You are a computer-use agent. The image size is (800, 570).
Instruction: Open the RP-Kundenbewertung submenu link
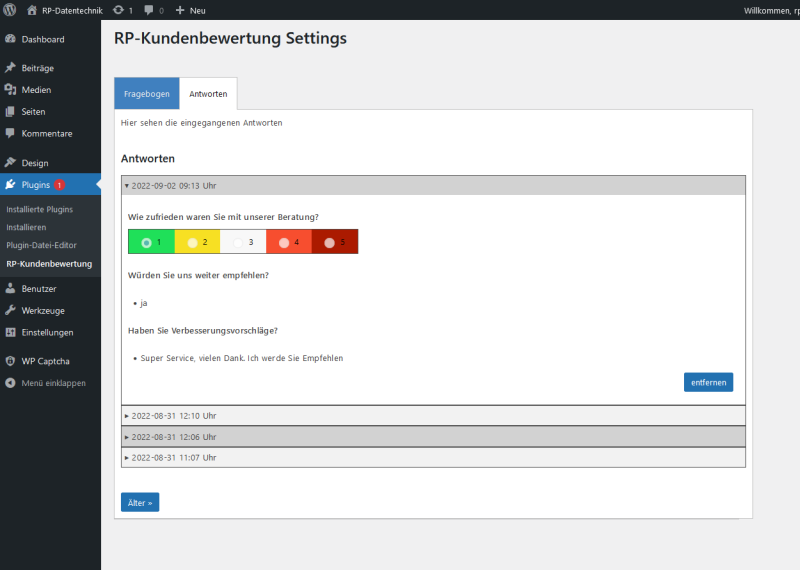[x=49, y=264]
